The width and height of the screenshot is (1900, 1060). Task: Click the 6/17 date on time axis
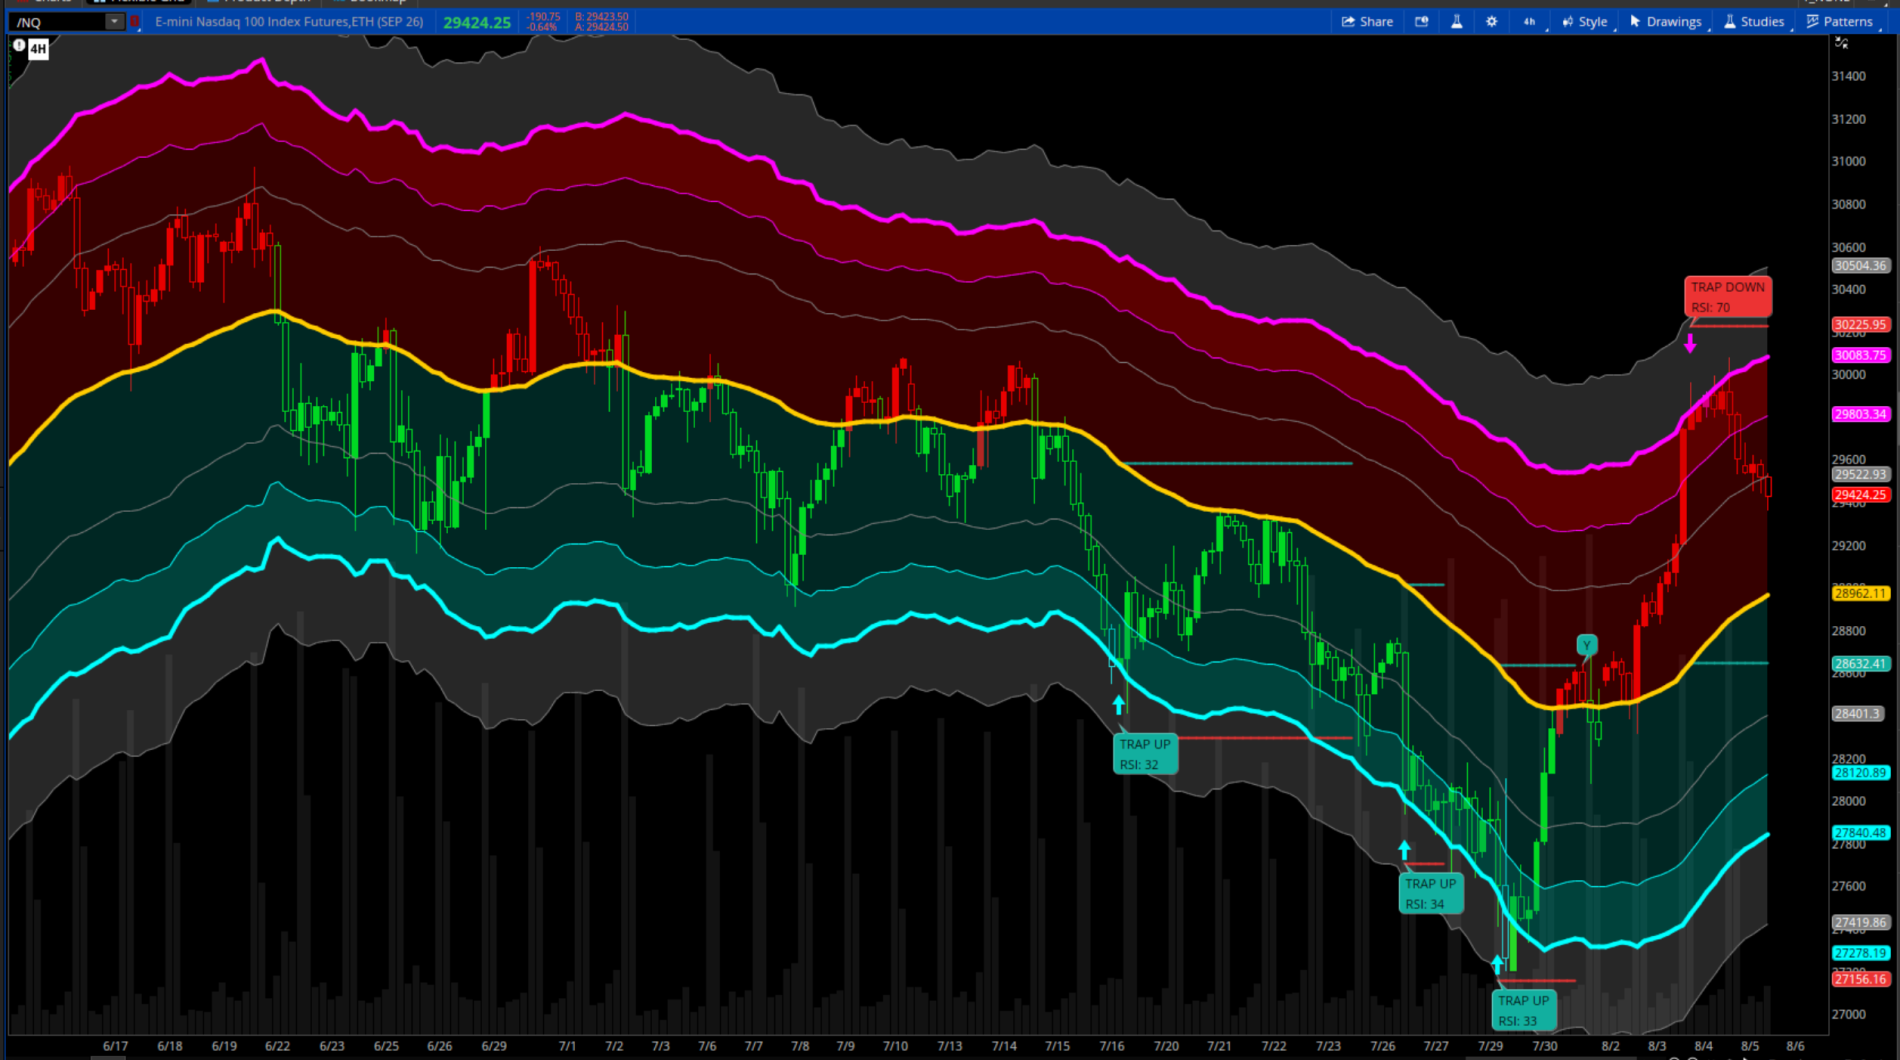[115, 1046]
